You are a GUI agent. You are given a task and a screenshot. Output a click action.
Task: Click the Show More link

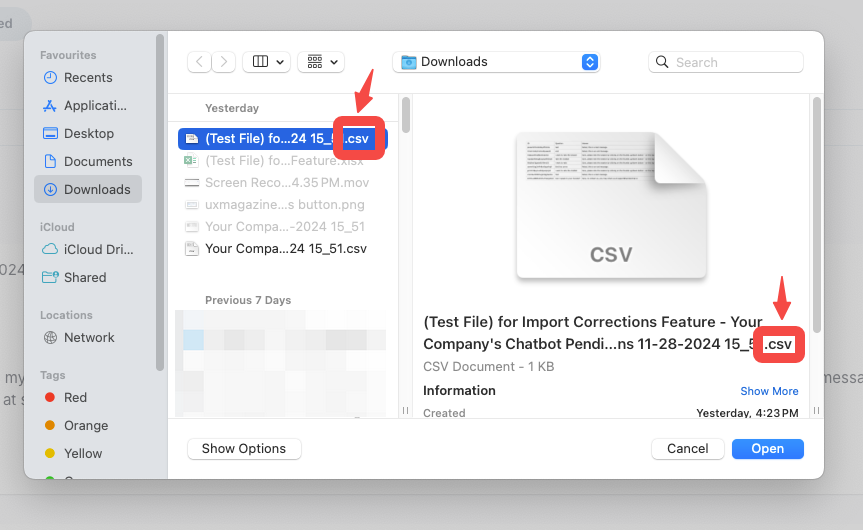point(769,391)
